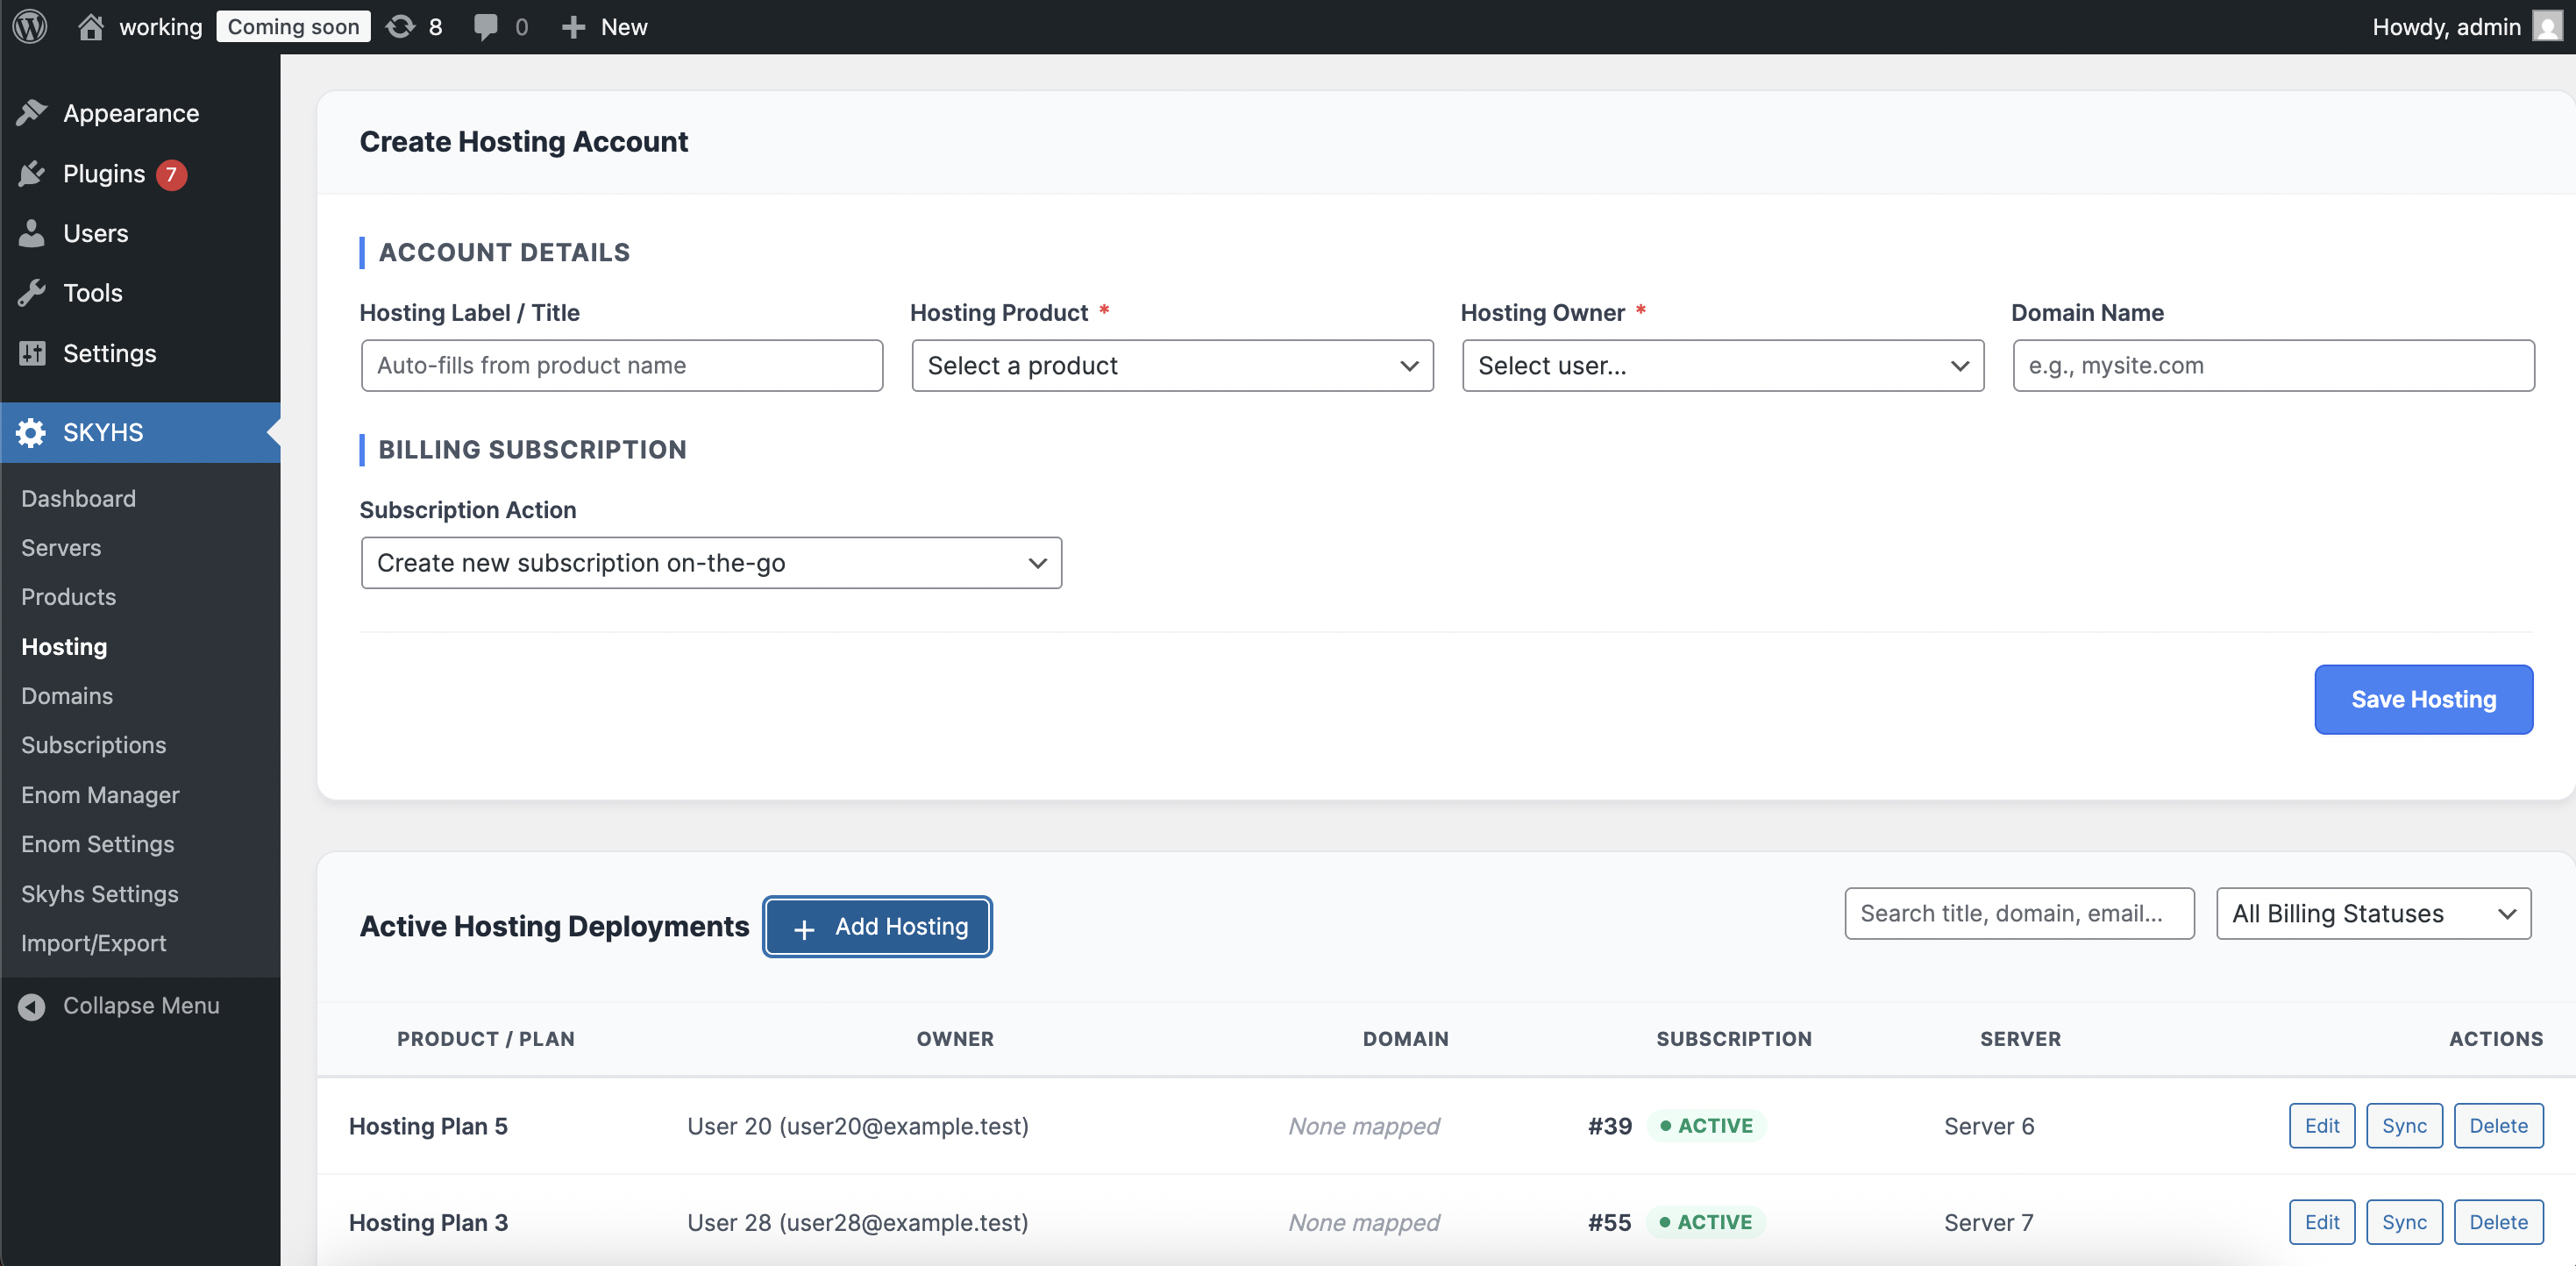
Task: Expand the Subscription Action dropdown
Action: [x=711, y=563]
